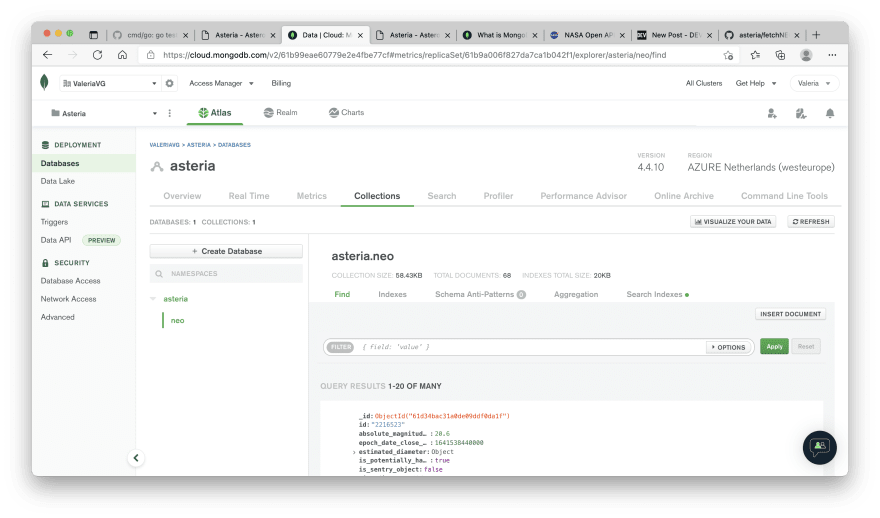
Task: Collapse the sidebar with the chevron button
Action: click(x=136, y=458)
